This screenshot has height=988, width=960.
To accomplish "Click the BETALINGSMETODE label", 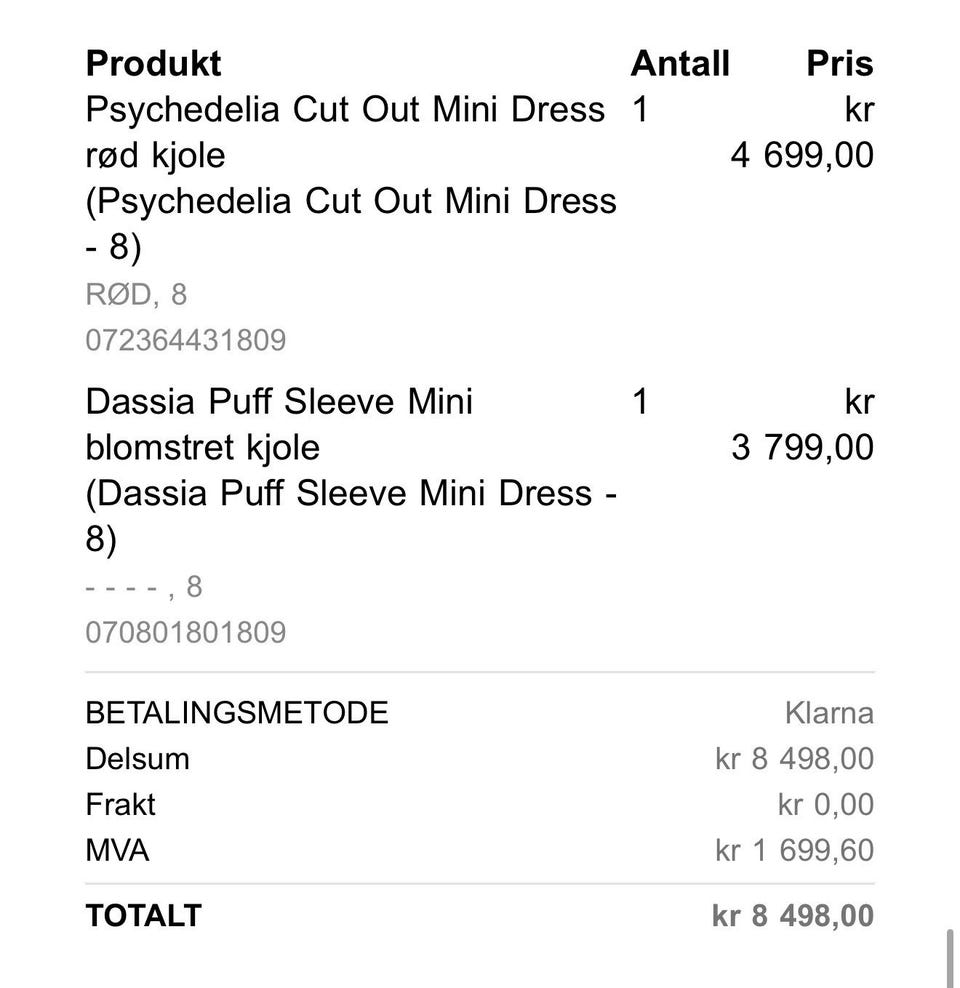I will tap(237, 713).
